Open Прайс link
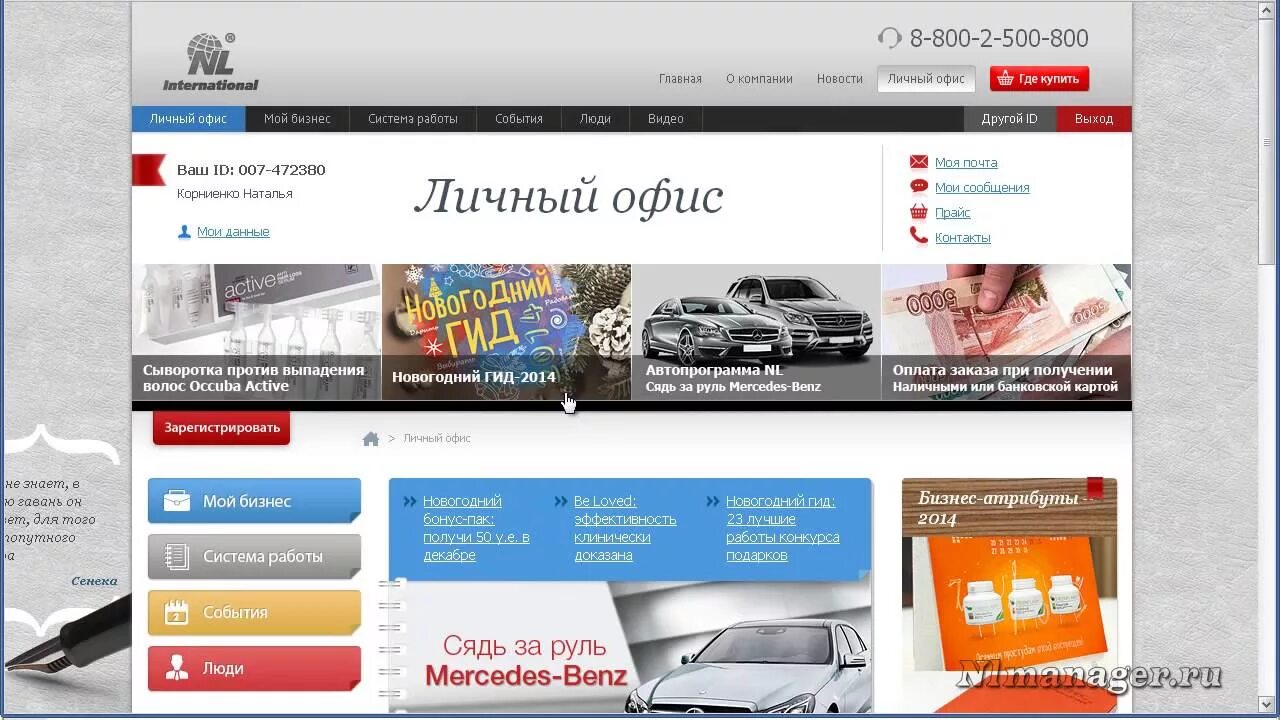1280x720 pixels. 953,212
